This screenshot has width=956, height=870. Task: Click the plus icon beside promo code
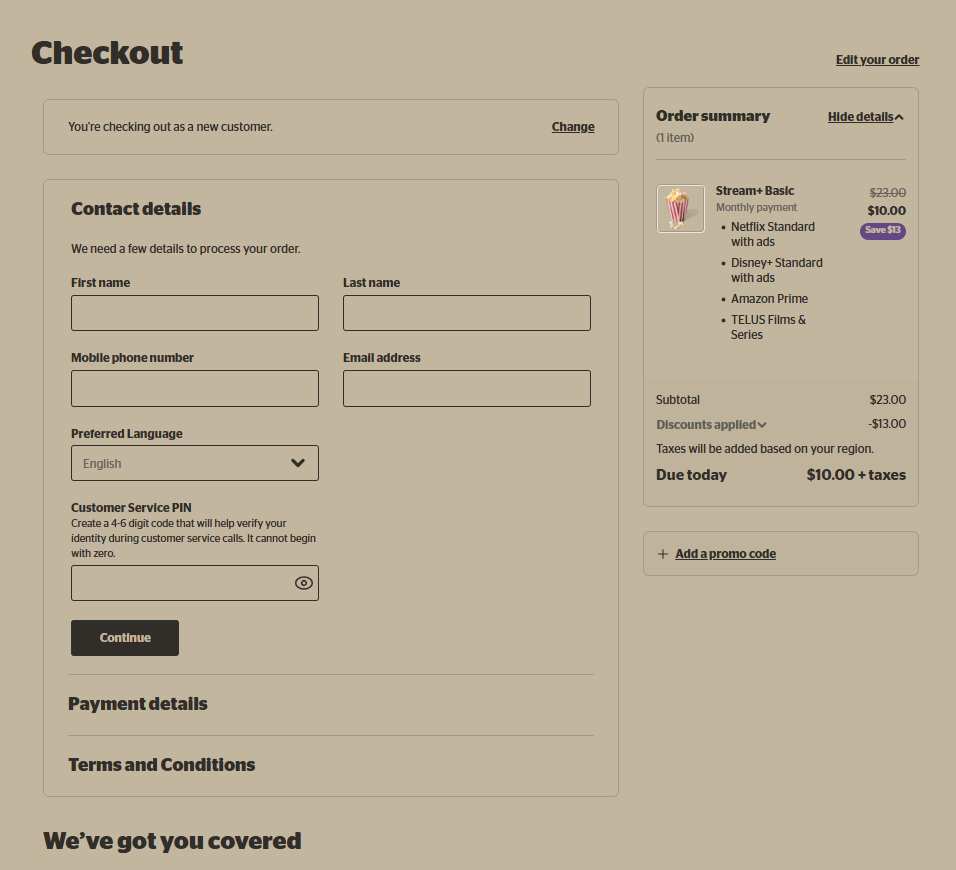[x=663, y=554]
